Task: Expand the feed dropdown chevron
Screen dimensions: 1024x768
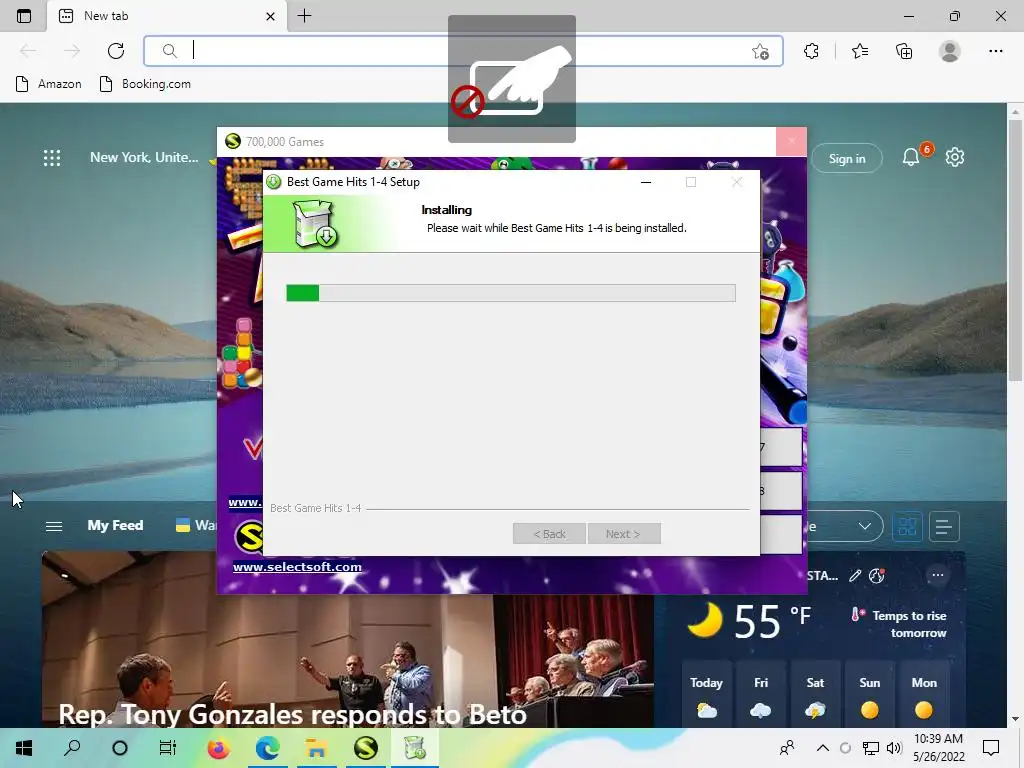Action: [865, 526]
